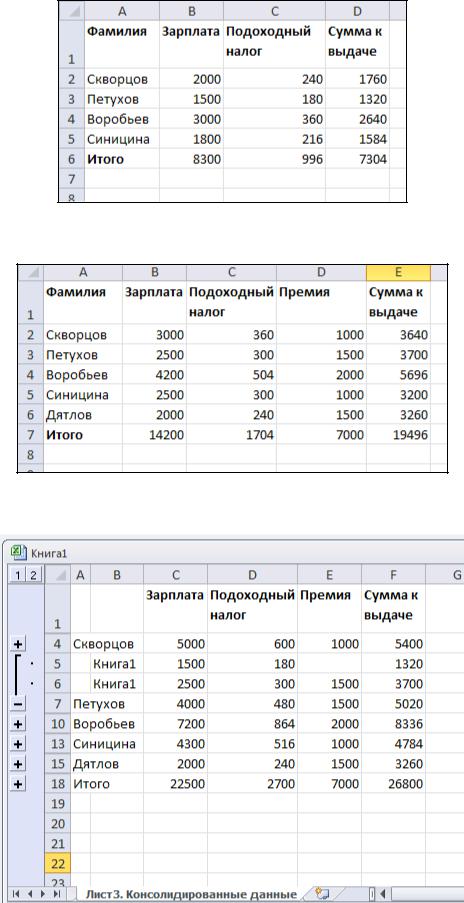Viewport: 464px width, 903px height.
Task: Expand the plus button beside row 10 Воробьев
Action: [x=18, y=723]
